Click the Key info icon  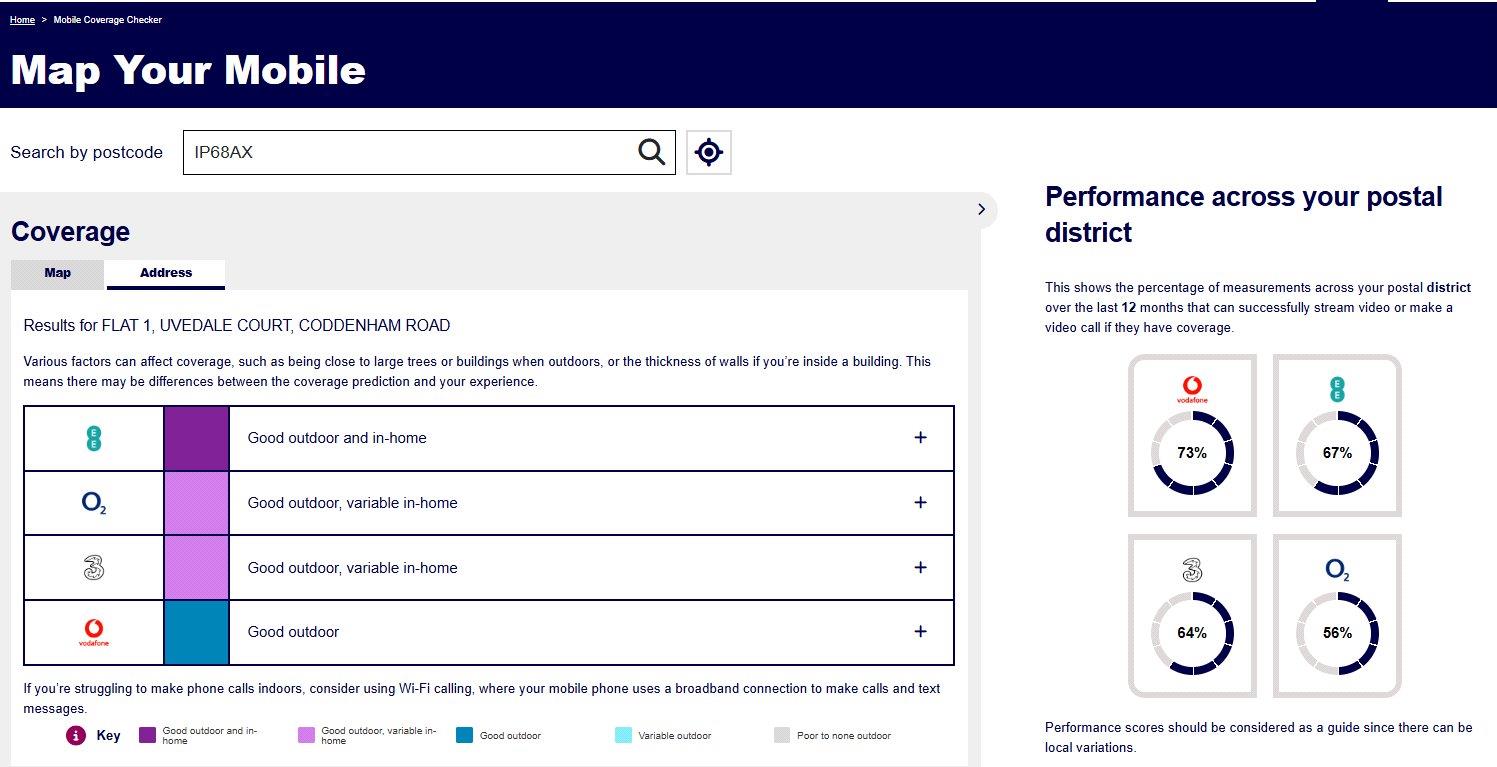(76, 735)
